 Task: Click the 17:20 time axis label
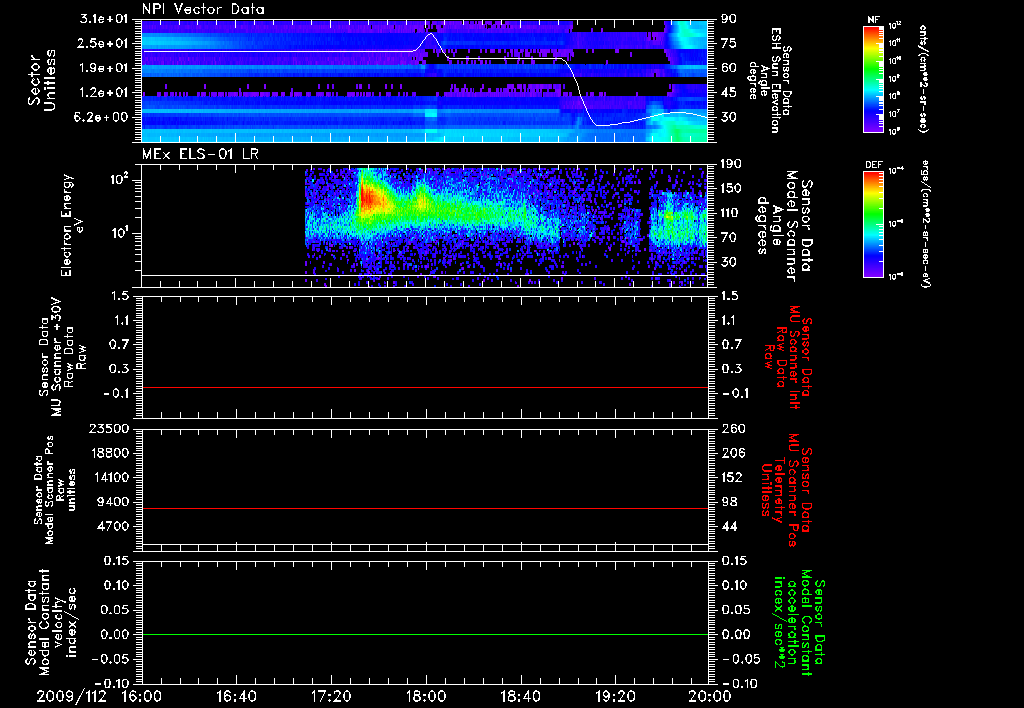(331, 696)
